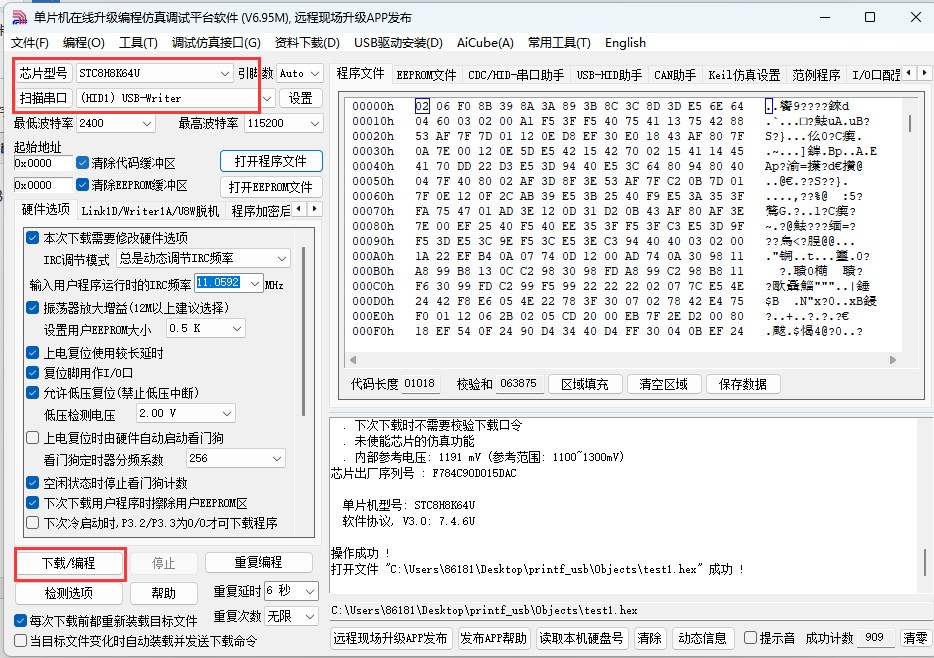Click 保存数据 button
The height and width of the screenshot is (658, 934).
pos(742,383)
